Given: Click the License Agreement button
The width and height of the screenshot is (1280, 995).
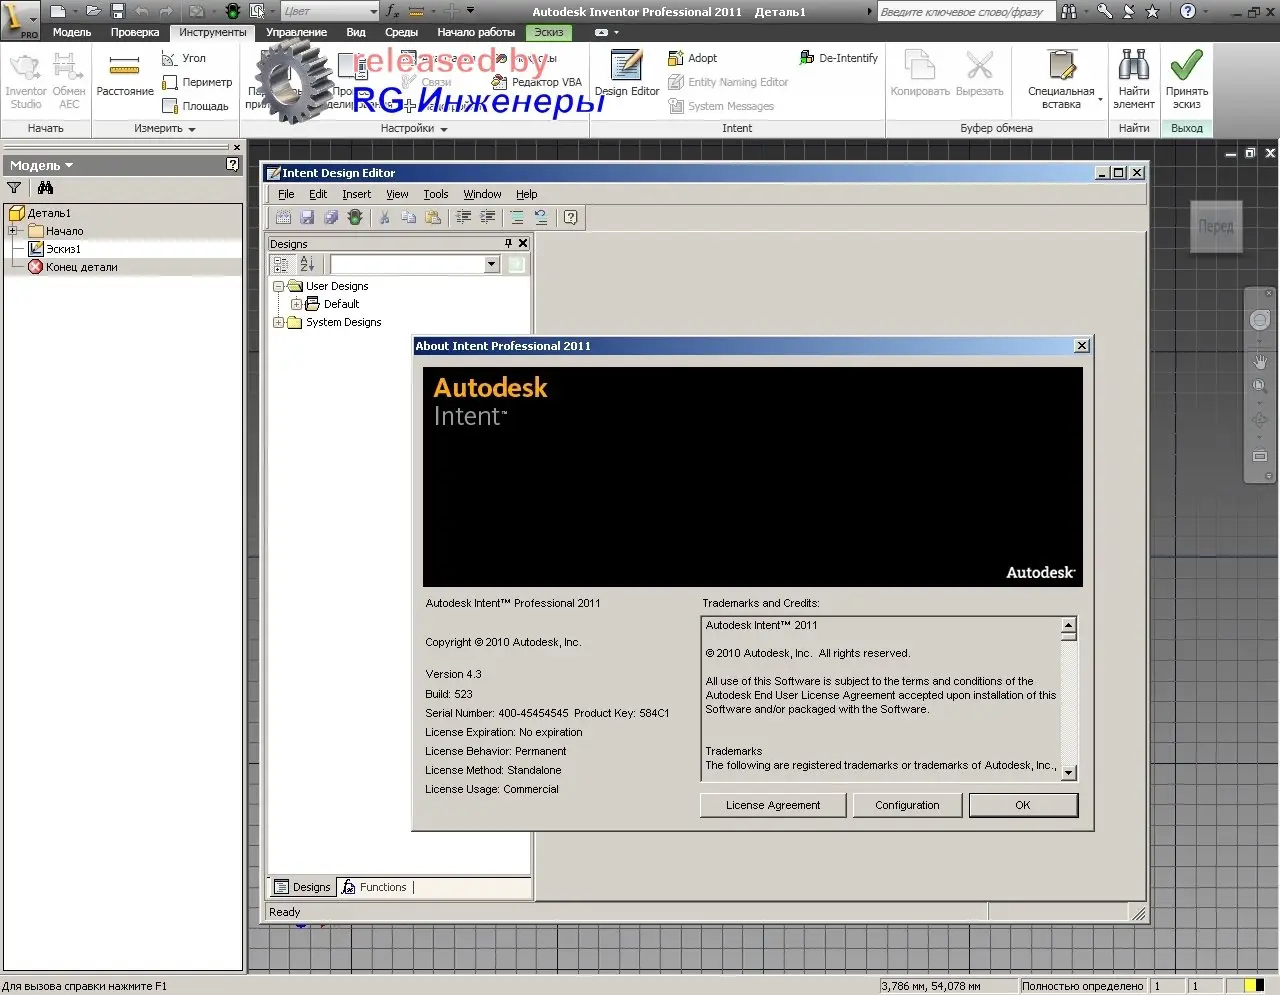Looking at the screenshot, I should (773, 805).
